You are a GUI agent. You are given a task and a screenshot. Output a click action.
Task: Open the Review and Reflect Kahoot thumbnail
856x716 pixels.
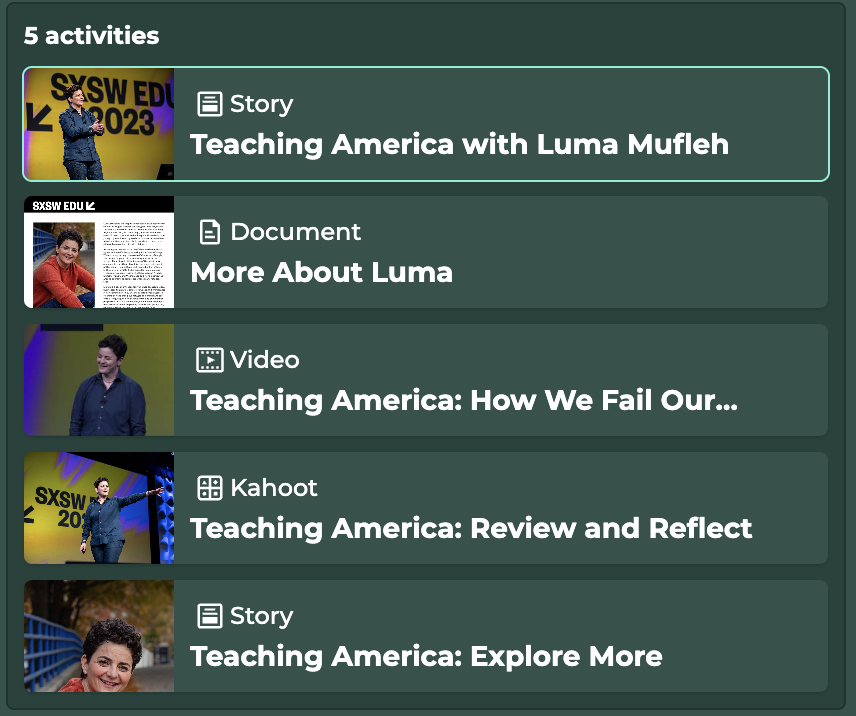click(x=99, y=508)
